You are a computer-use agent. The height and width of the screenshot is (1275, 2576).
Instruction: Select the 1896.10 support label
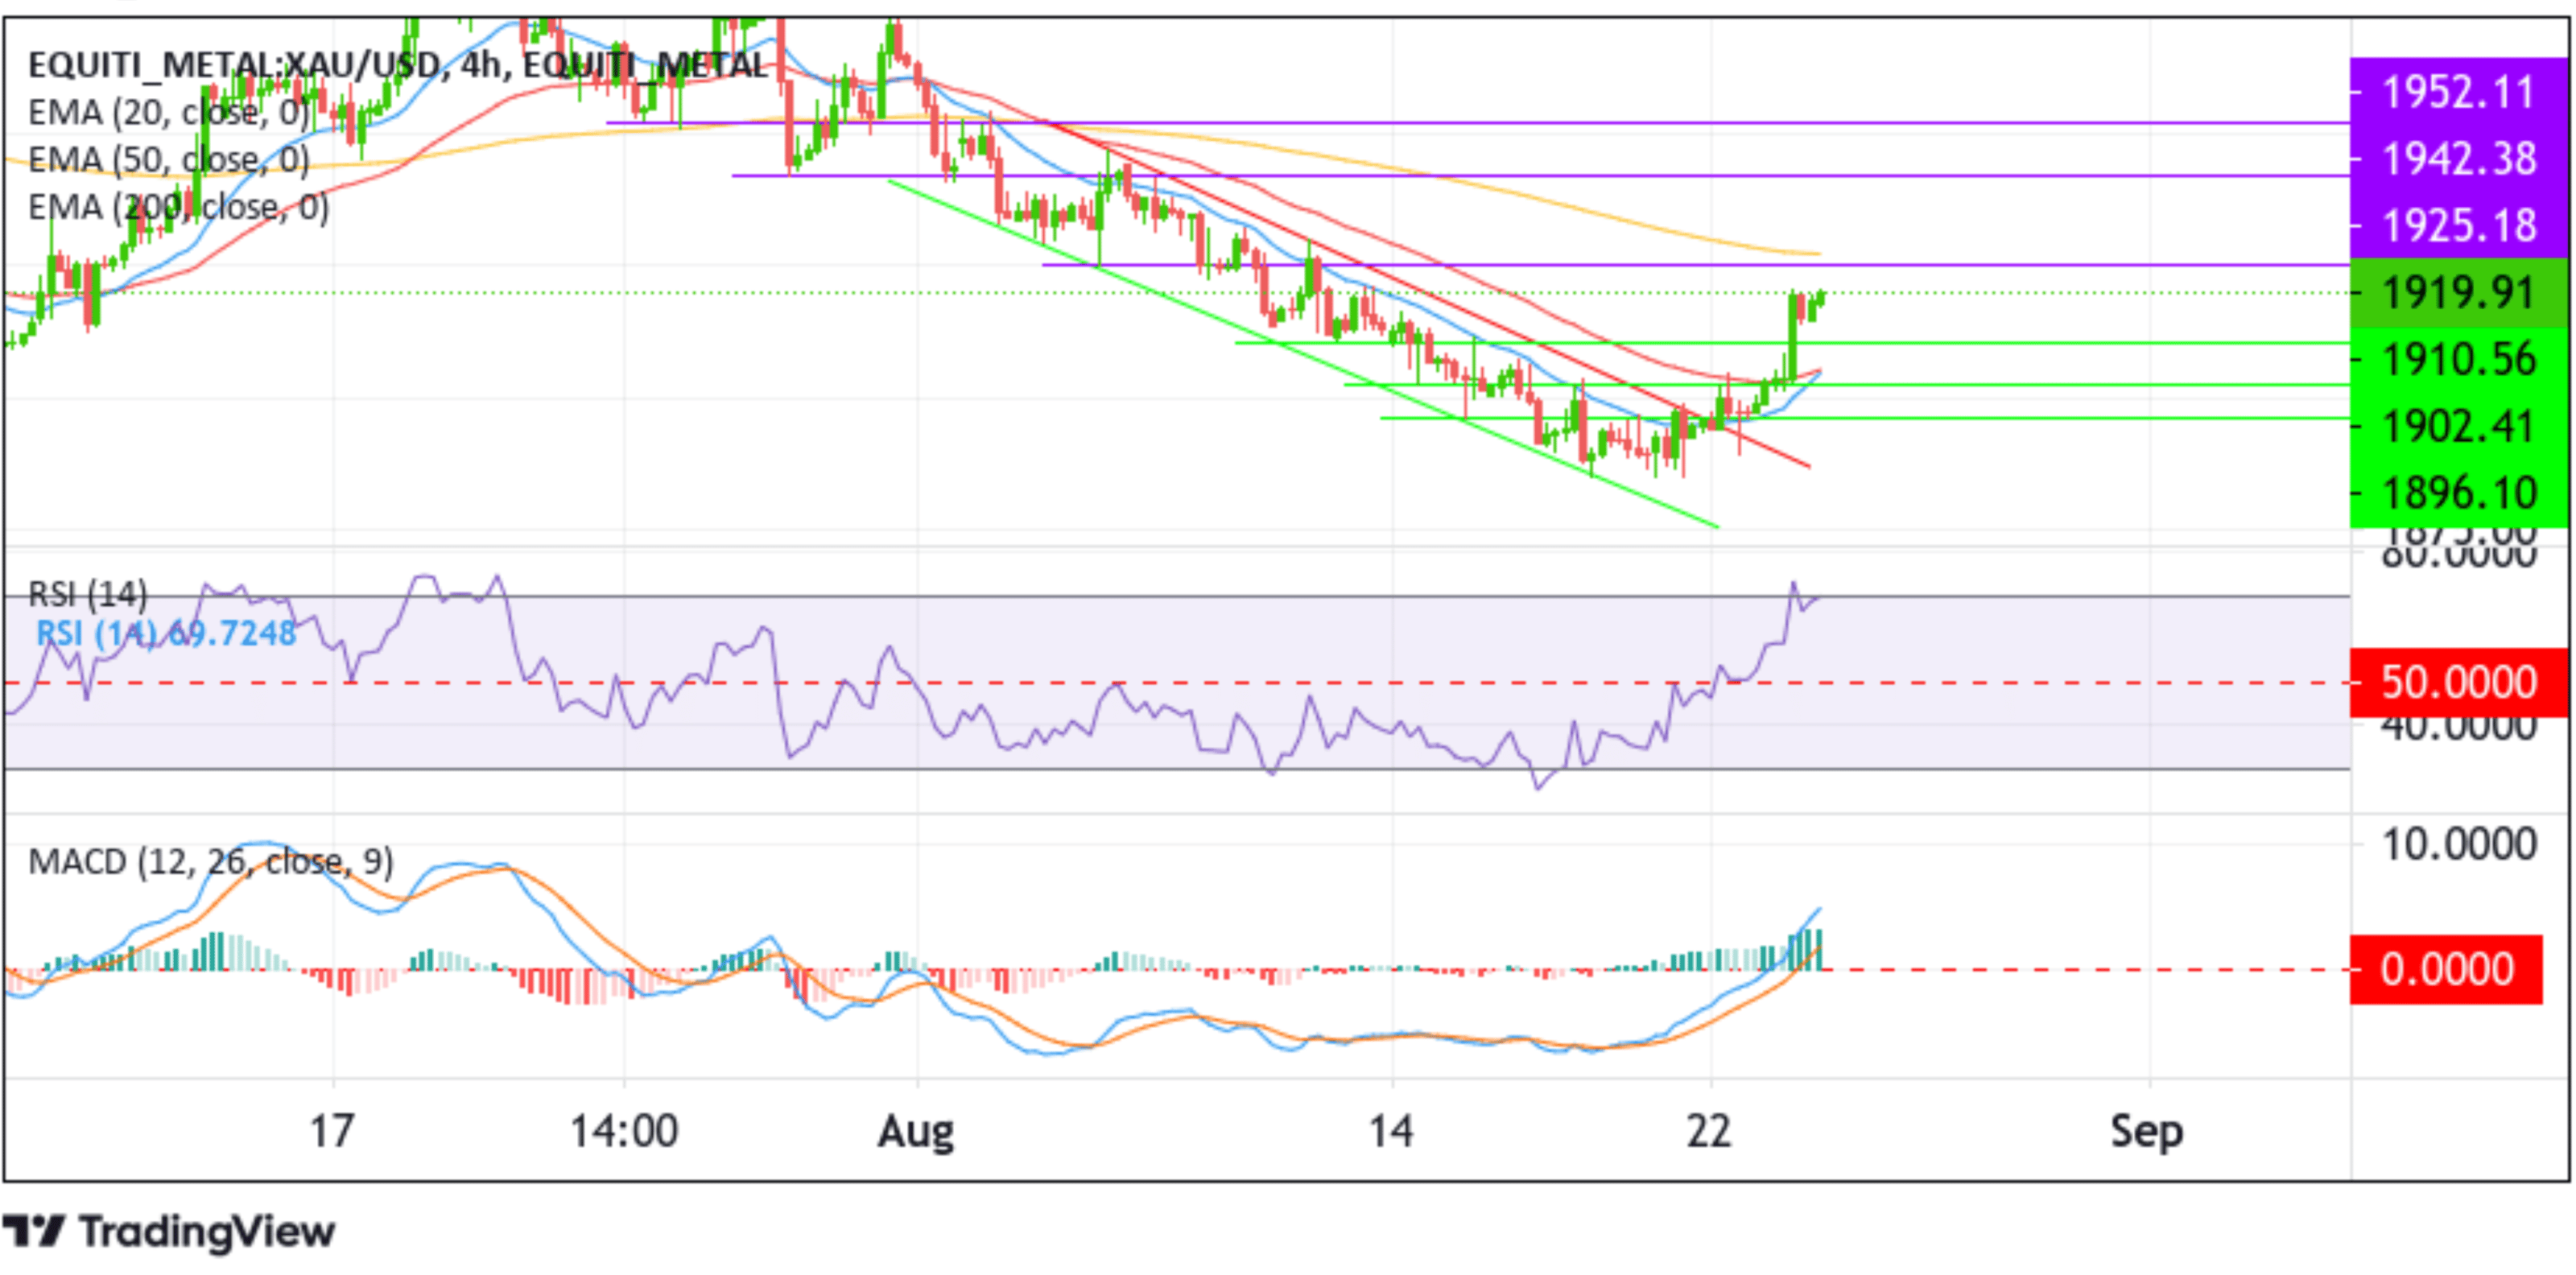point(2459,493)
